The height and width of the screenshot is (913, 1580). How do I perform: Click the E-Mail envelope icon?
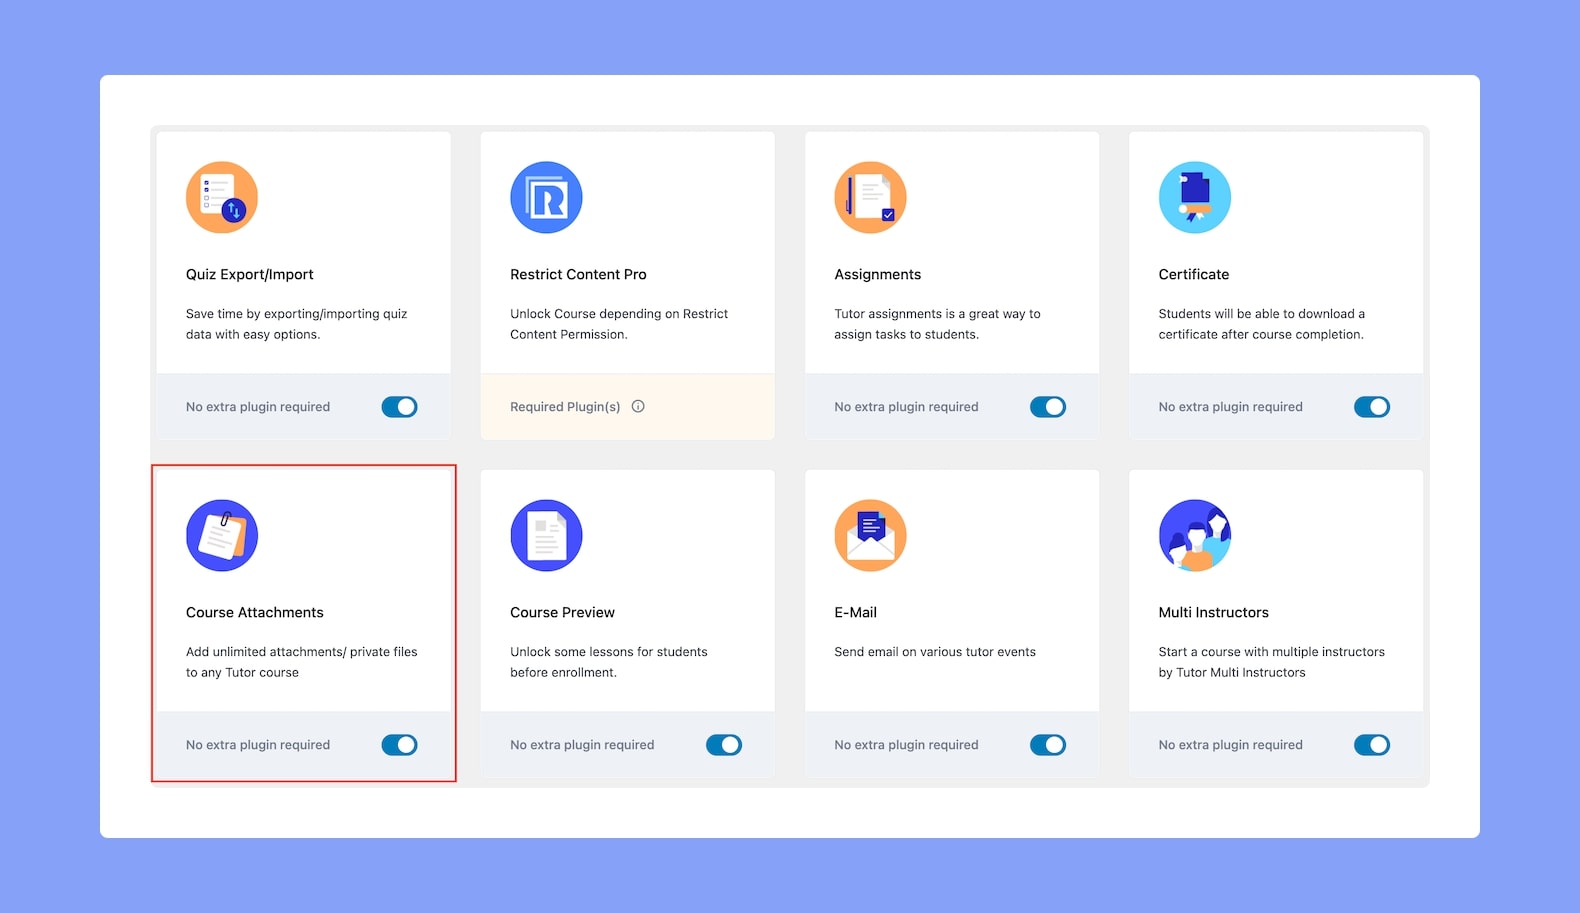(x=870, y=535)
